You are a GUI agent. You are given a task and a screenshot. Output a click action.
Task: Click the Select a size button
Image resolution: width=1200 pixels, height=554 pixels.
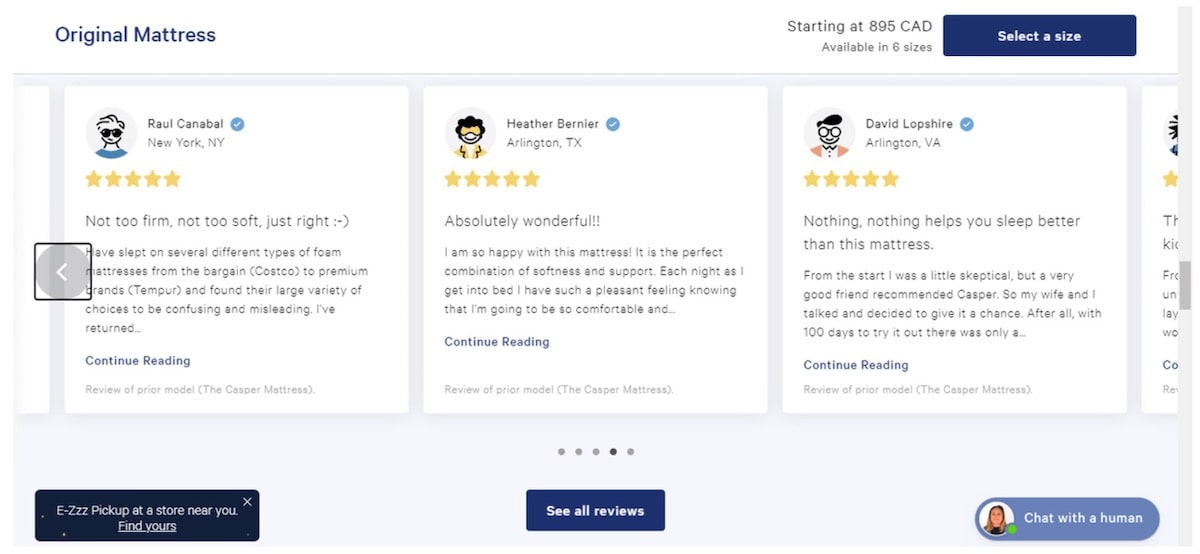pos(1039,36)
